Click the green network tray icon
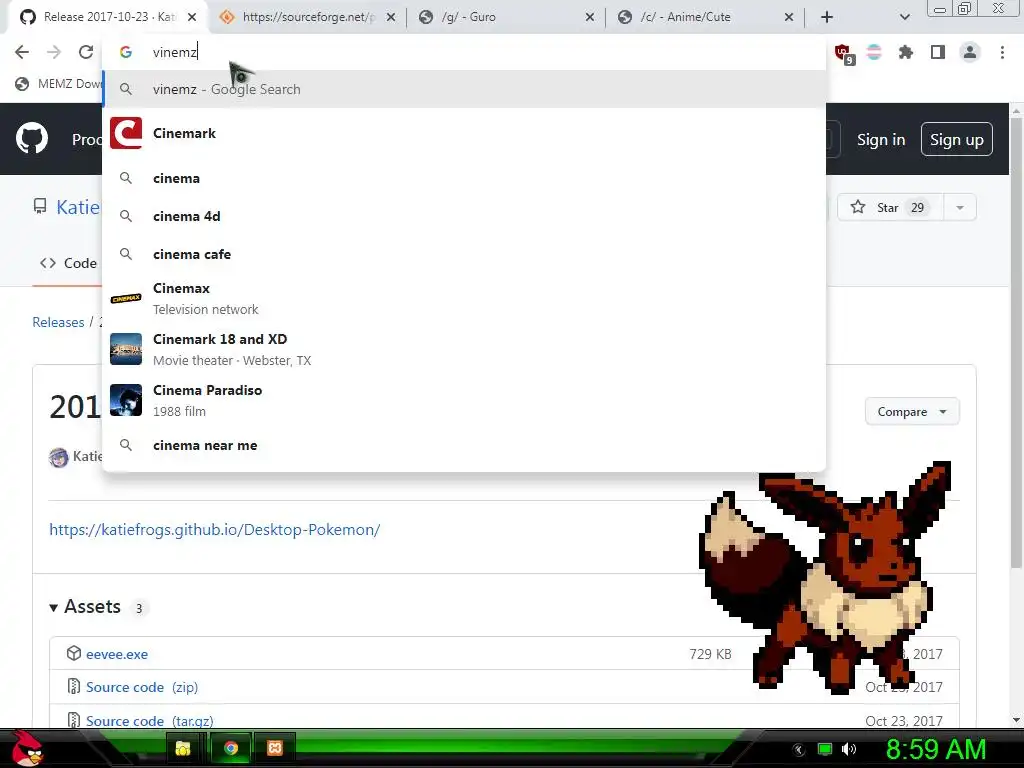1024x768 pixels. coord(825,749)
